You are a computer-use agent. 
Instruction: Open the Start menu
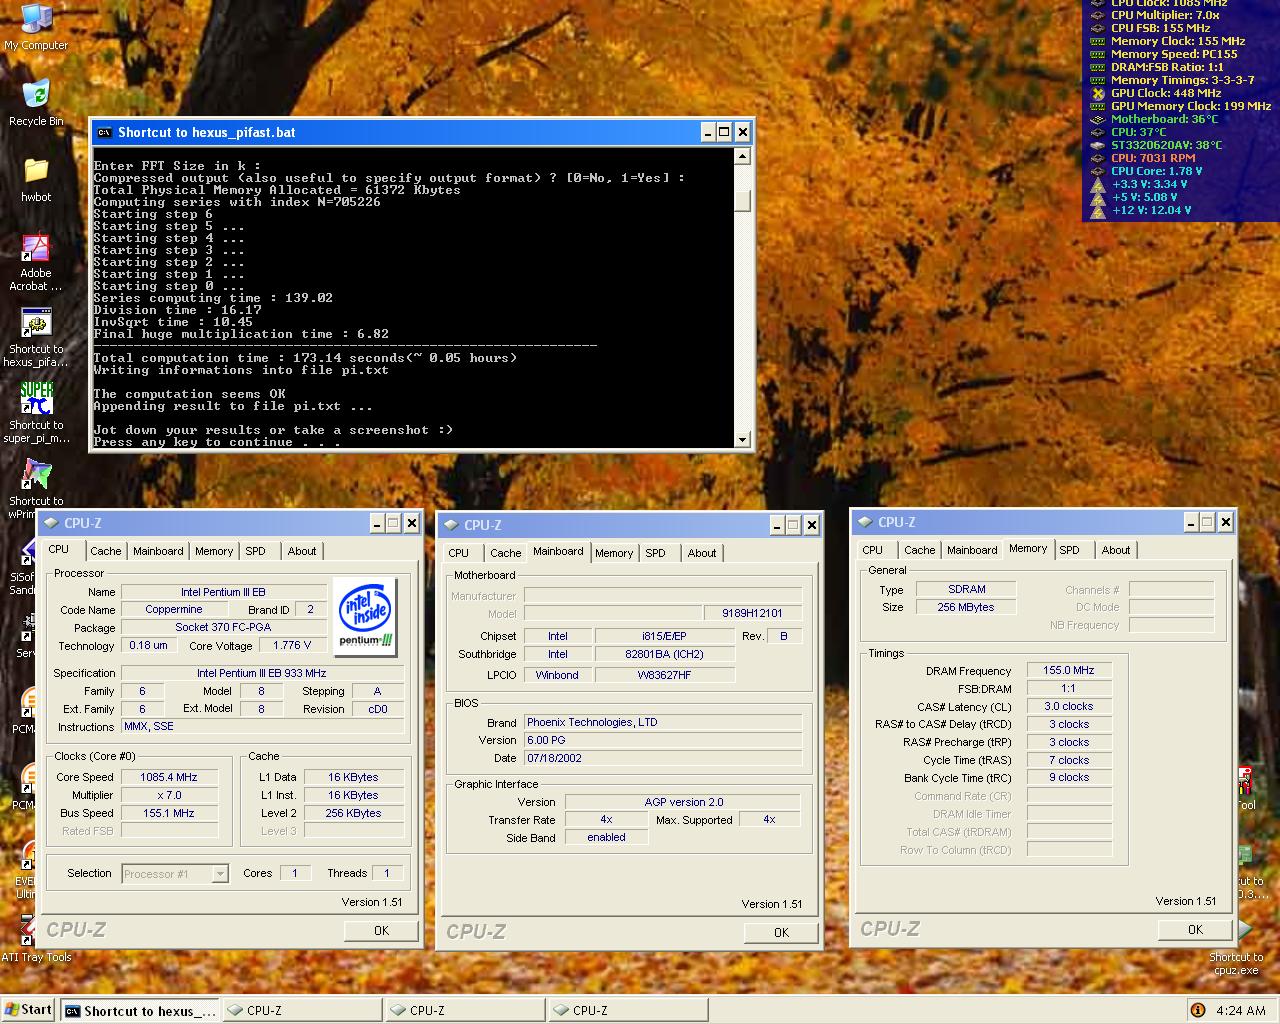pos(28,1010)
